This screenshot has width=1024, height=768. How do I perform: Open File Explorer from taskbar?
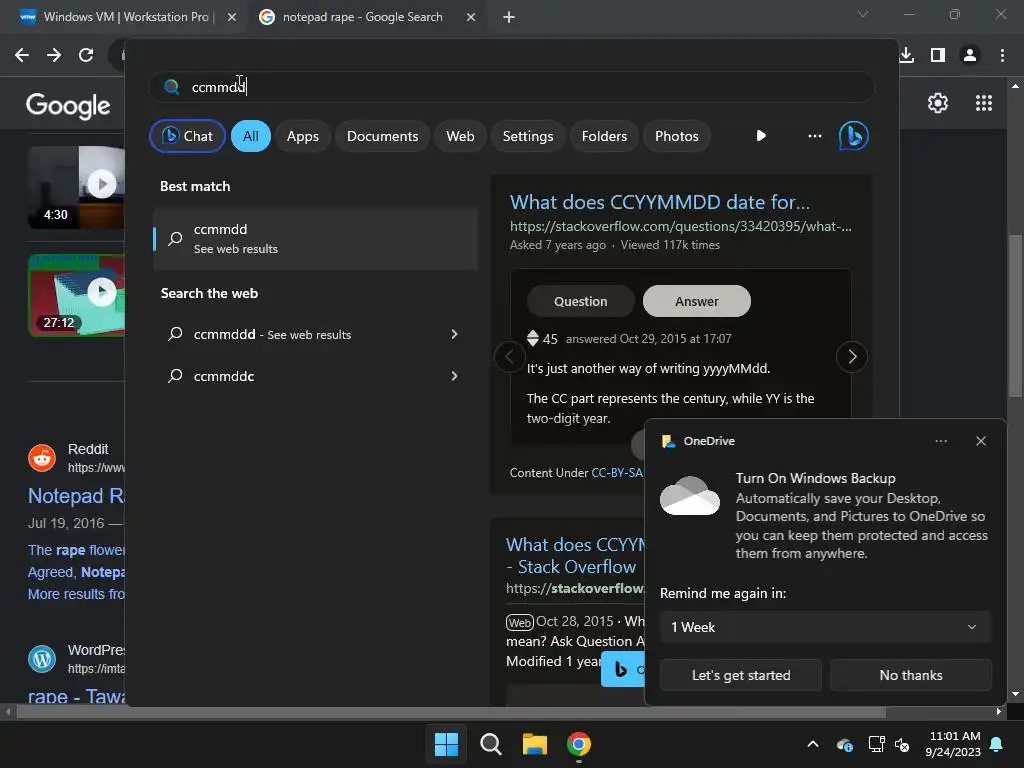coord(534,744)
